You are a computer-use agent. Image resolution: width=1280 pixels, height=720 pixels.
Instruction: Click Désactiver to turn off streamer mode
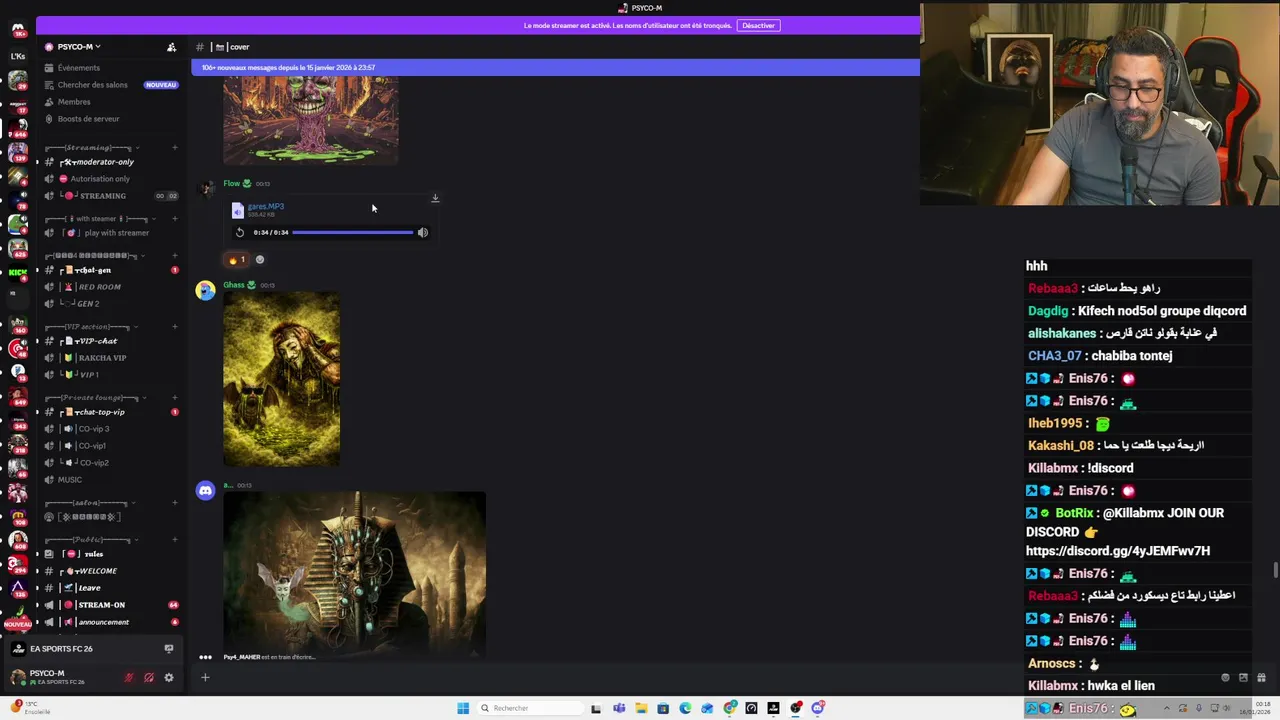pos(758,26)
